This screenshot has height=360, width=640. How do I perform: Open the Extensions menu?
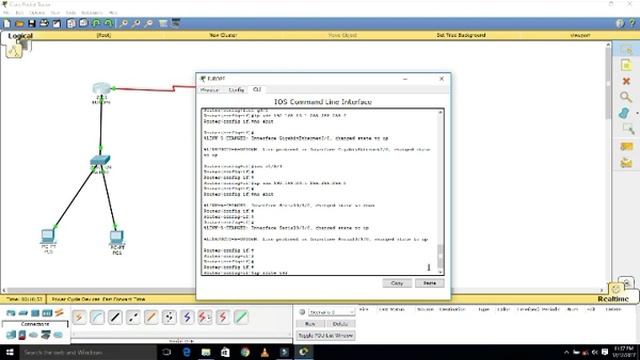pyautogui.click(x=92, y=13)
